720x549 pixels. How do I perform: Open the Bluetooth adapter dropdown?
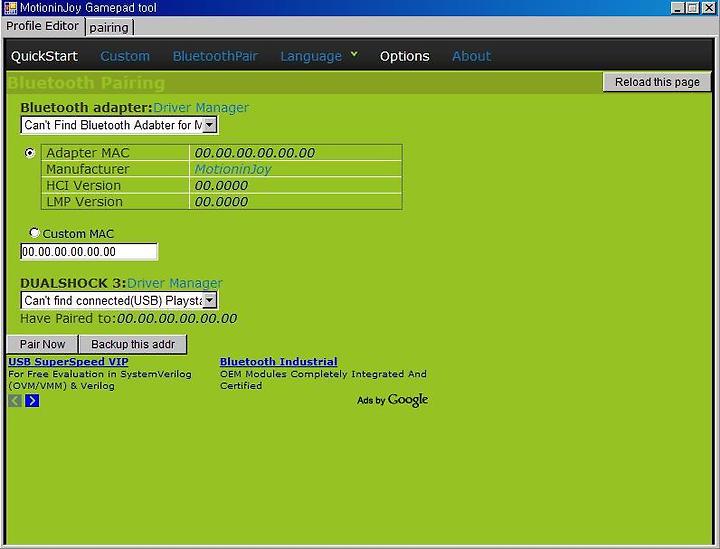click(x=119, y=125)
